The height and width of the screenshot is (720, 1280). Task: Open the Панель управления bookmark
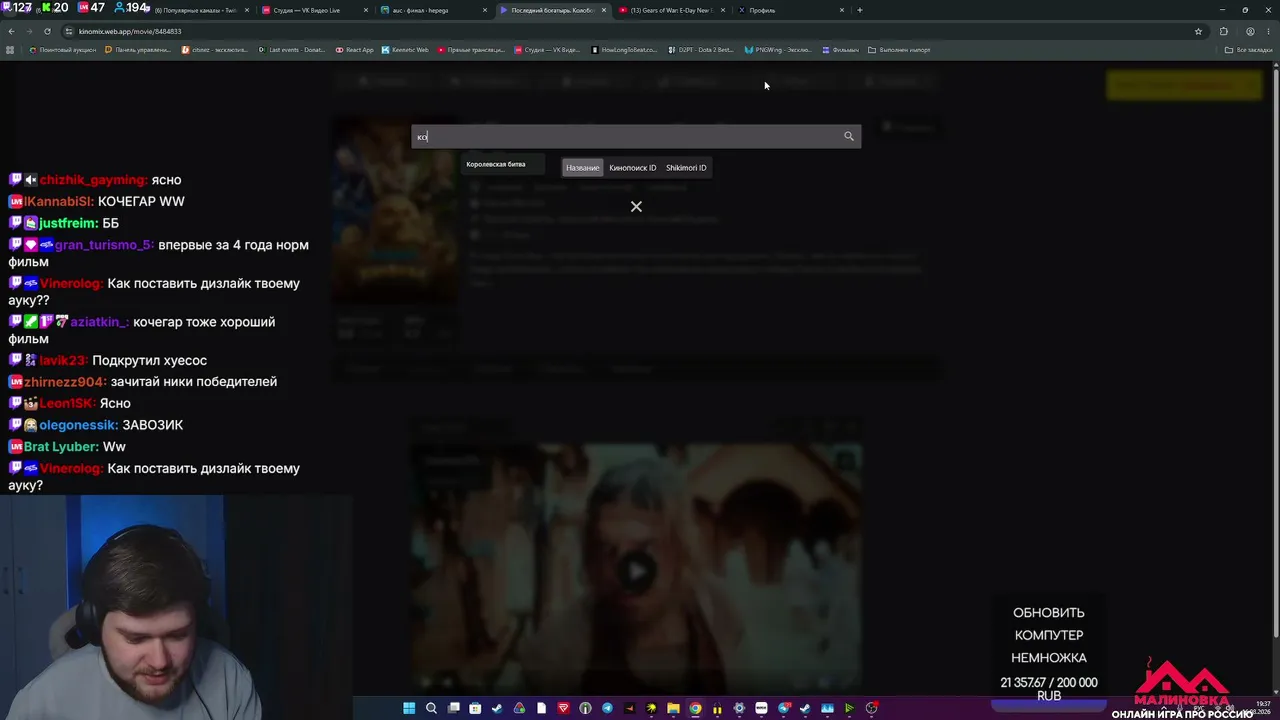click(x=138, y=50)
